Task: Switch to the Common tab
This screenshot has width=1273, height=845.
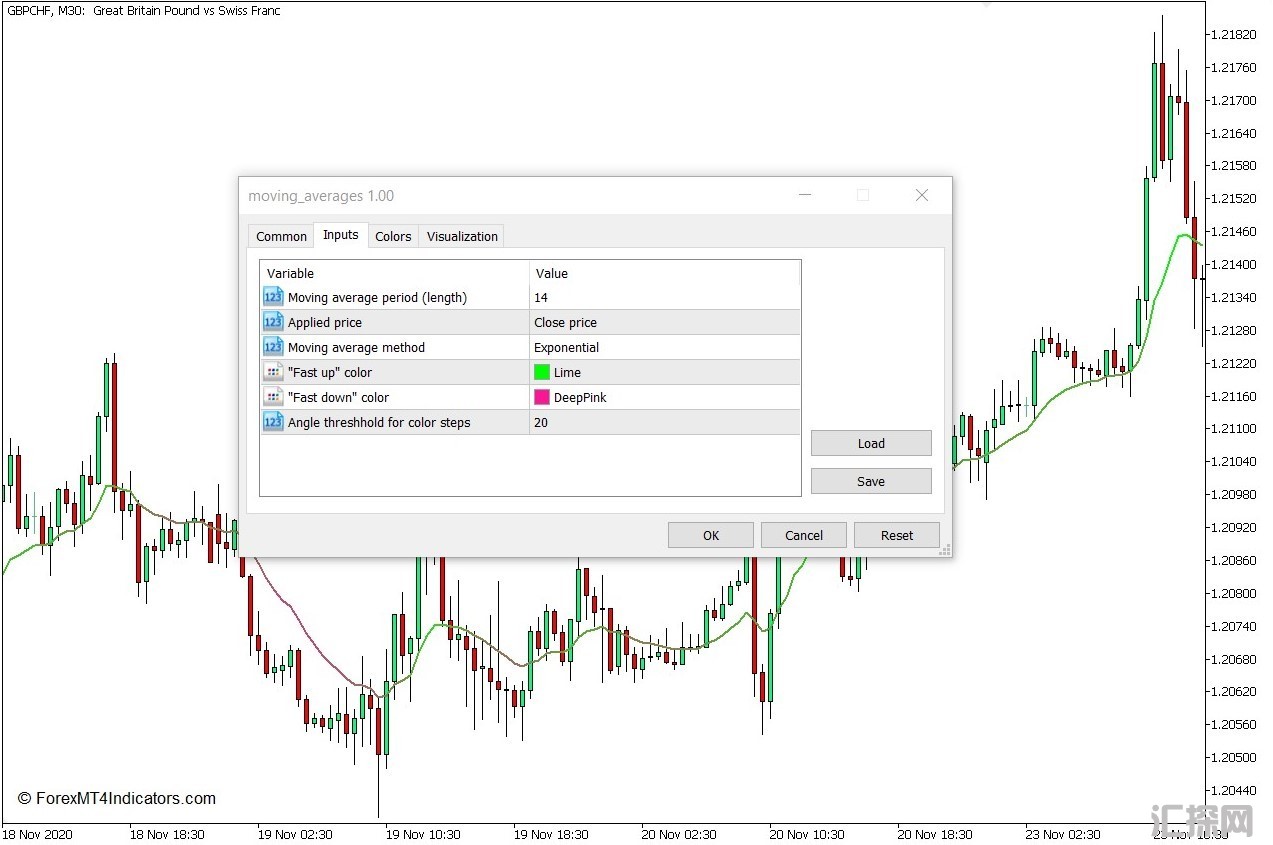Action: (x=281, y=236)
